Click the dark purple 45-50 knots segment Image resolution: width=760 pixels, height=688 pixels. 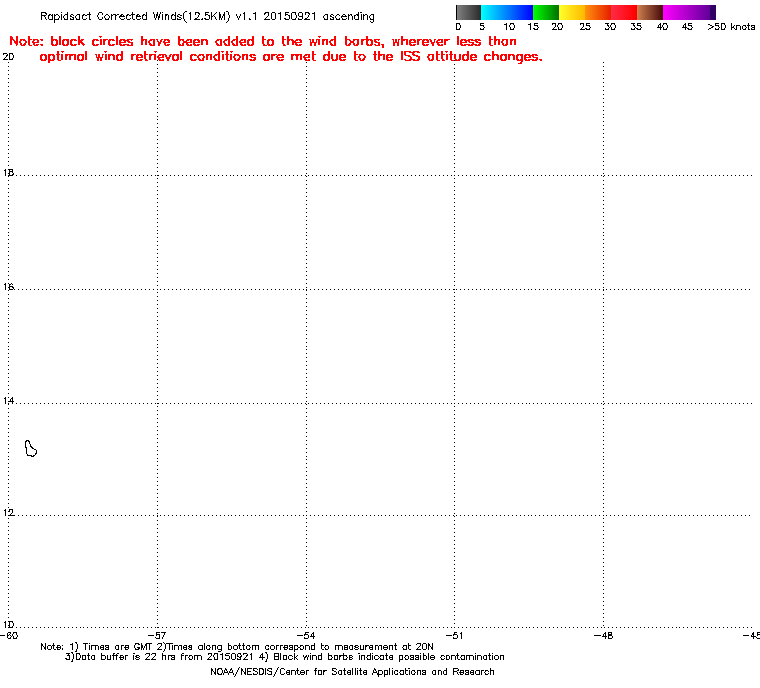(x=703, y=12)
